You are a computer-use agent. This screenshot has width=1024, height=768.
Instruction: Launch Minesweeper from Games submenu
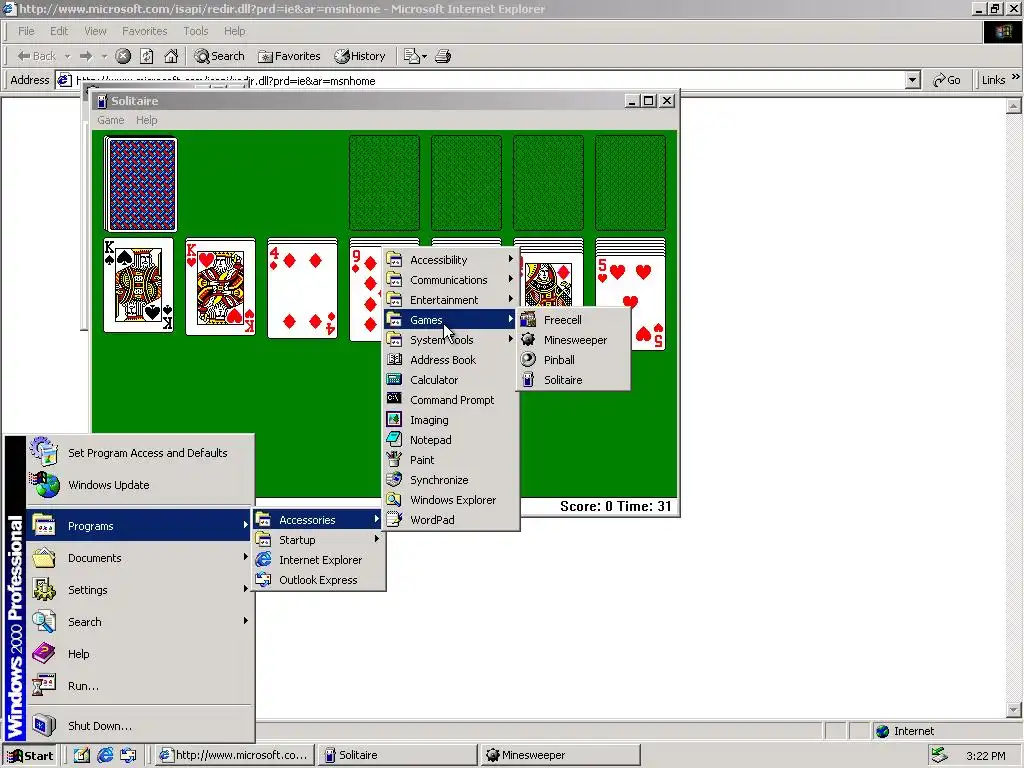click(x=573, y=340)
